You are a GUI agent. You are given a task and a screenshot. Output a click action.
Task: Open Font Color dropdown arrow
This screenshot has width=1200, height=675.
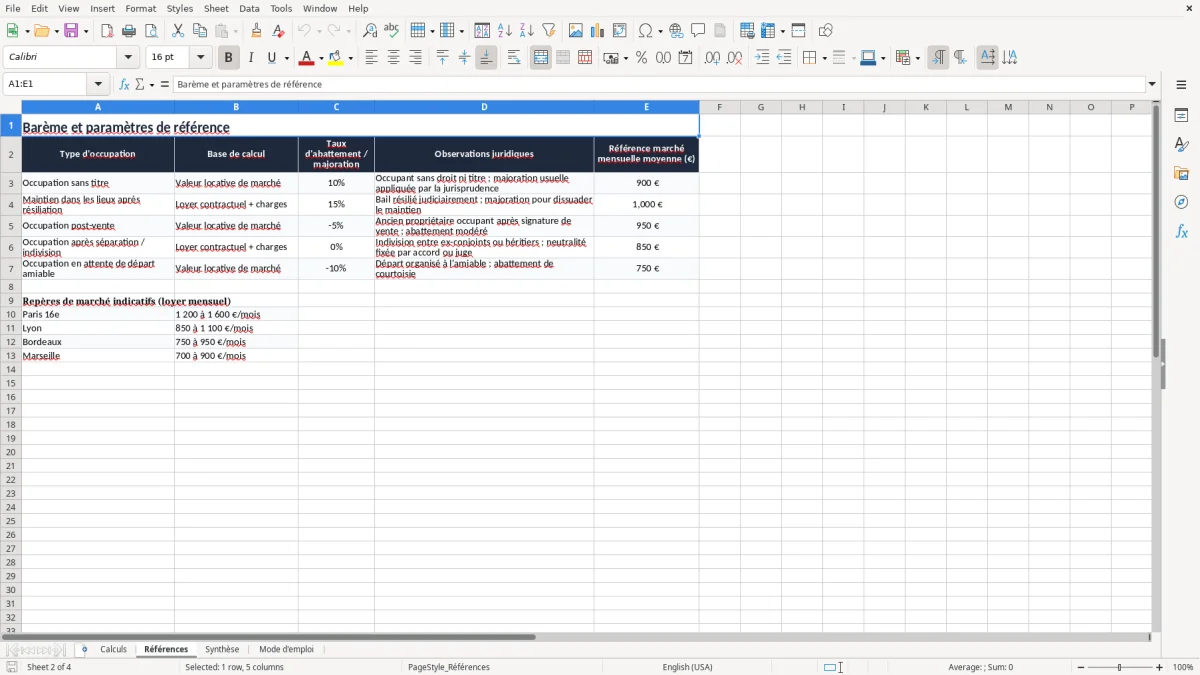click(x=321, y=59)
